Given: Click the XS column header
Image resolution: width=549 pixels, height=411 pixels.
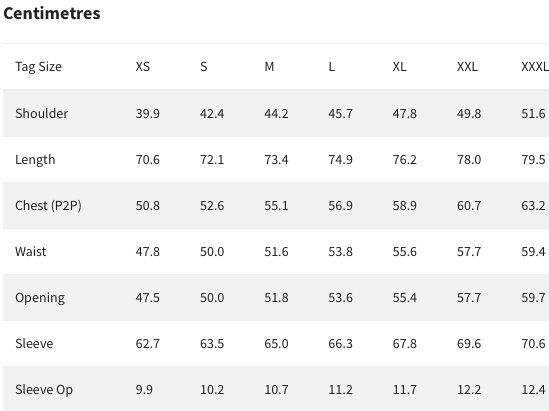Looking at the screenshot, I should pos(143,66).
